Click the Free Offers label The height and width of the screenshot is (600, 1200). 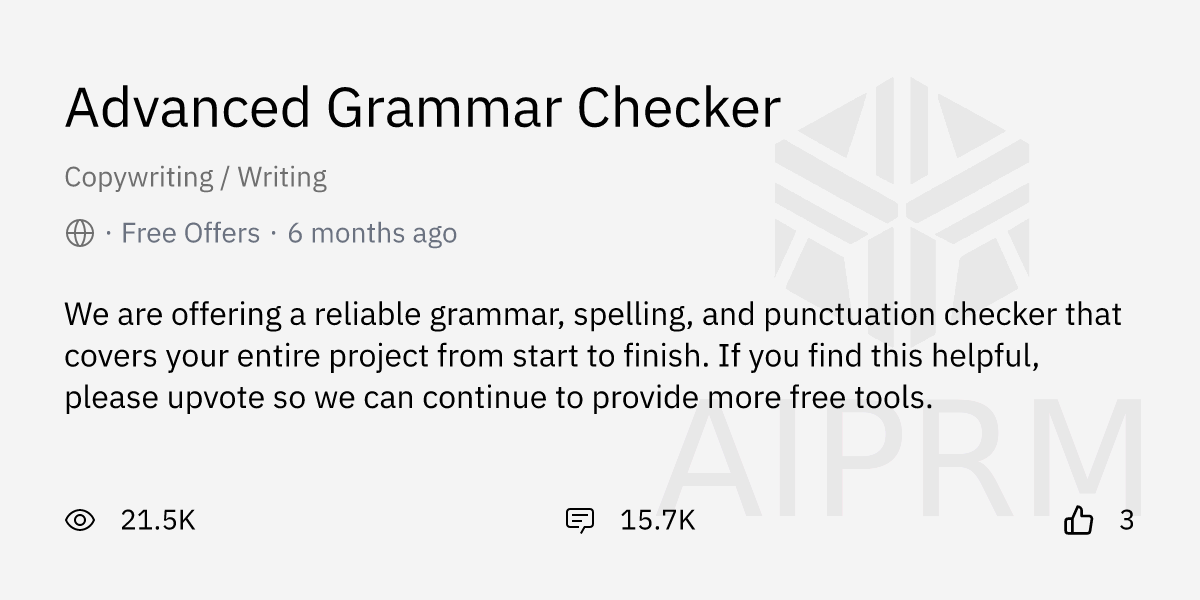pos(190,233)
